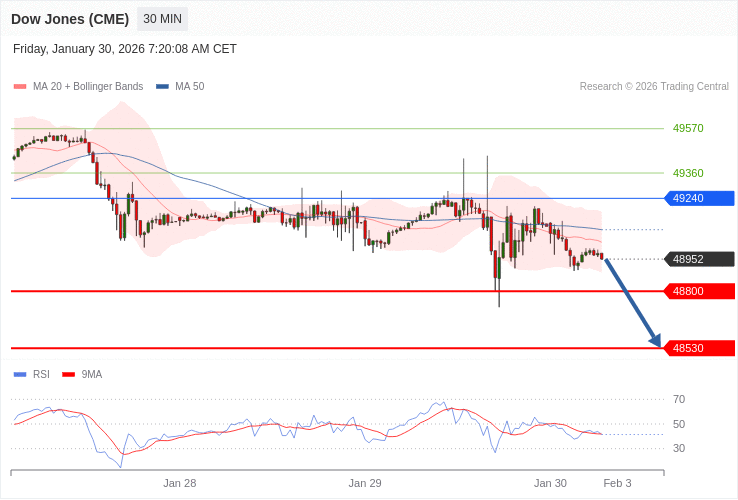Click the 'MA 50' legend label
738x500 pixels.
190,87
